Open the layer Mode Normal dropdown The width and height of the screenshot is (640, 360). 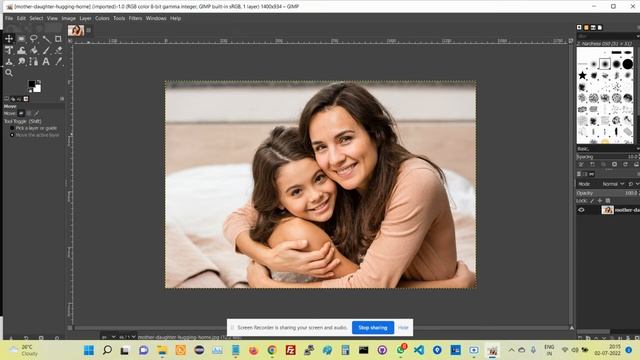613,184
